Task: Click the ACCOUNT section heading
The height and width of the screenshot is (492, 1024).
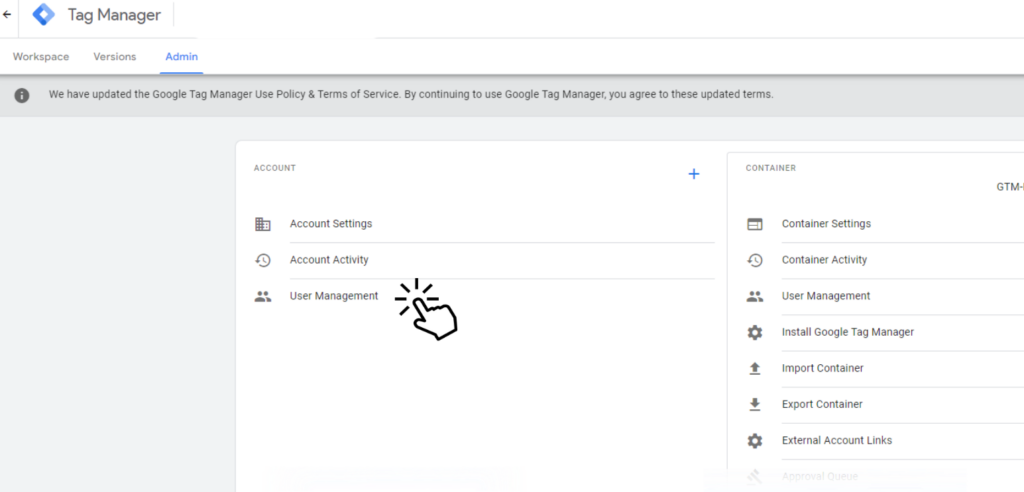Action: pyautogui.click(x=275, y=169)
